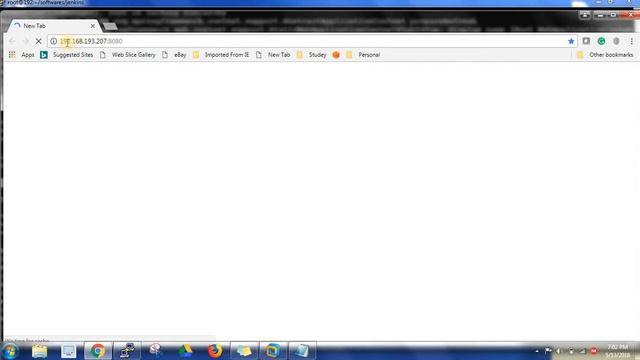The height and width of the screenshot is (360, 640).
Task: Open the eBay bookmark
Action: [174, 55]
